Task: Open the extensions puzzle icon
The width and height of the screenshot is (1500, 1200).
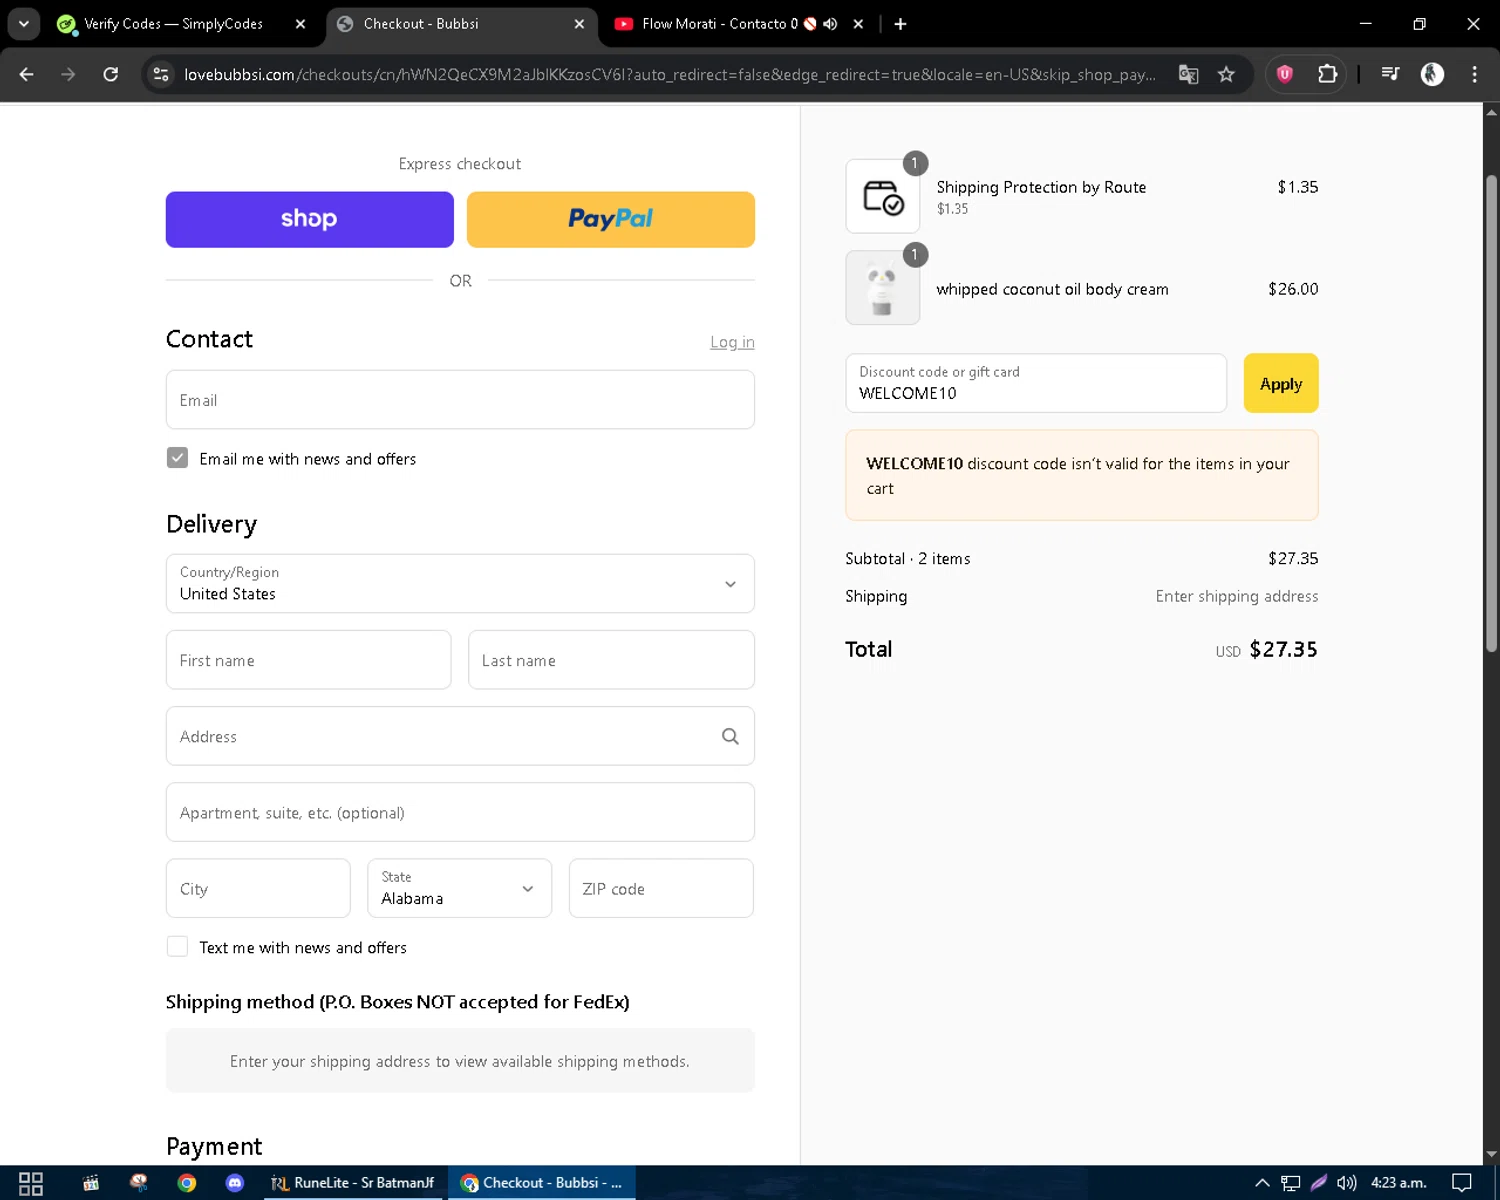Action: [x=1327, y=74]
